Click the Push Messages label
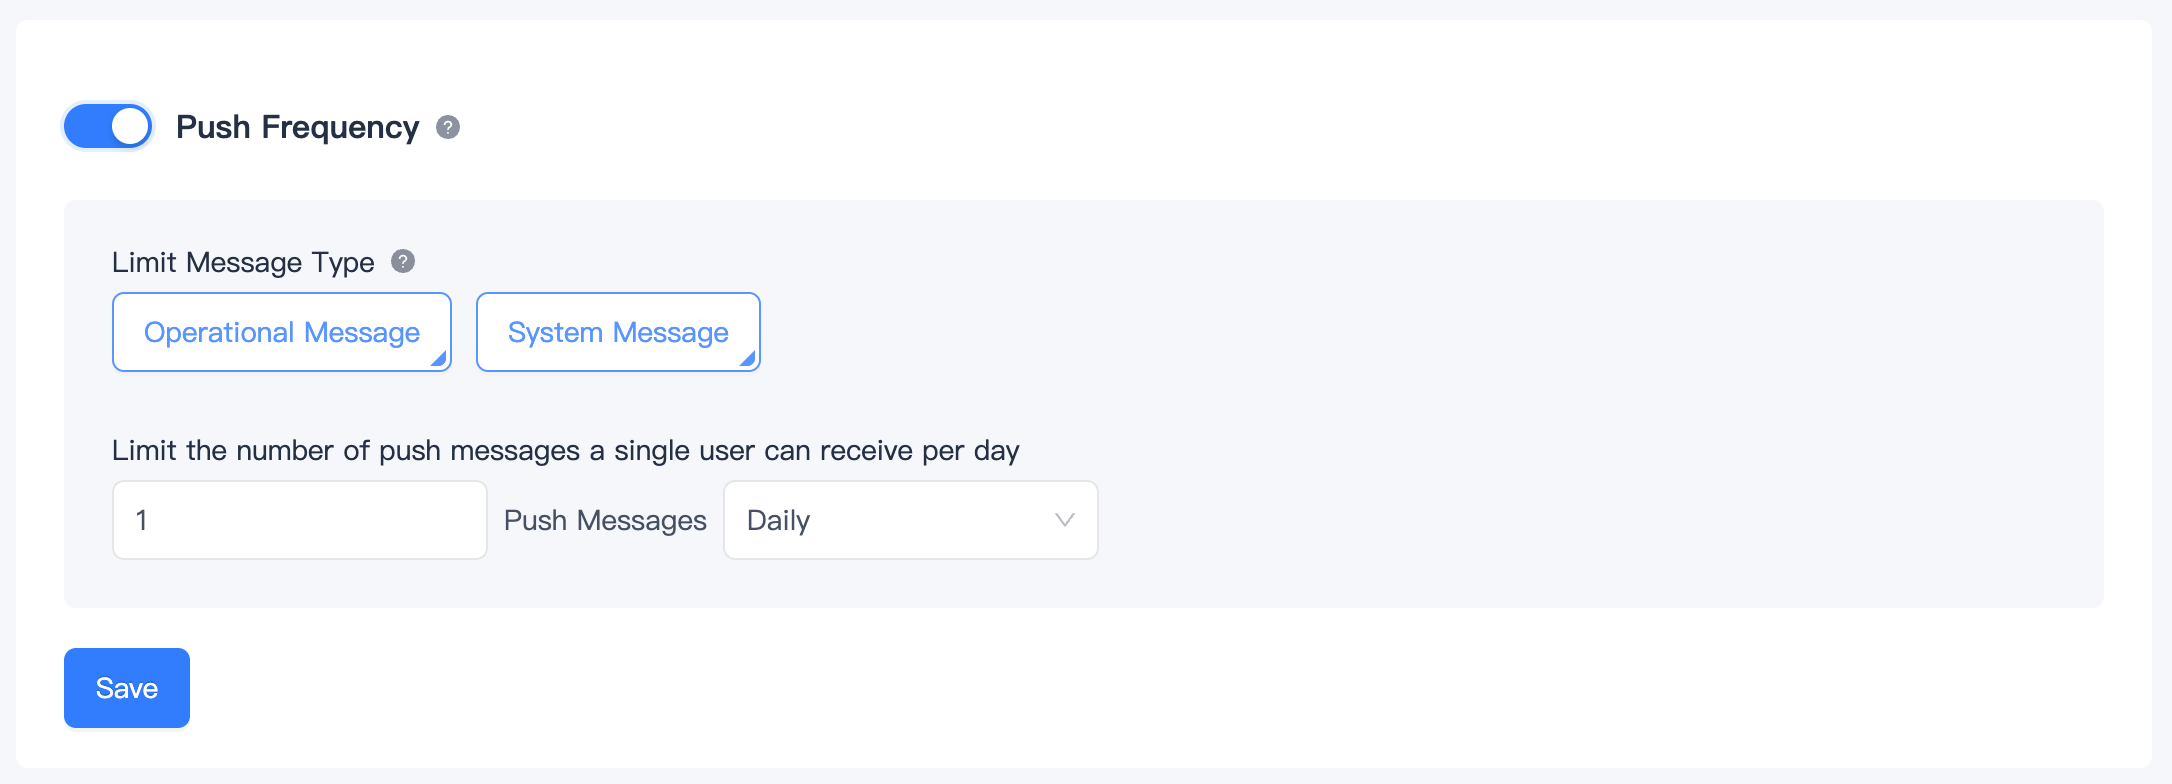The image size is (2172, 784). 605,520
